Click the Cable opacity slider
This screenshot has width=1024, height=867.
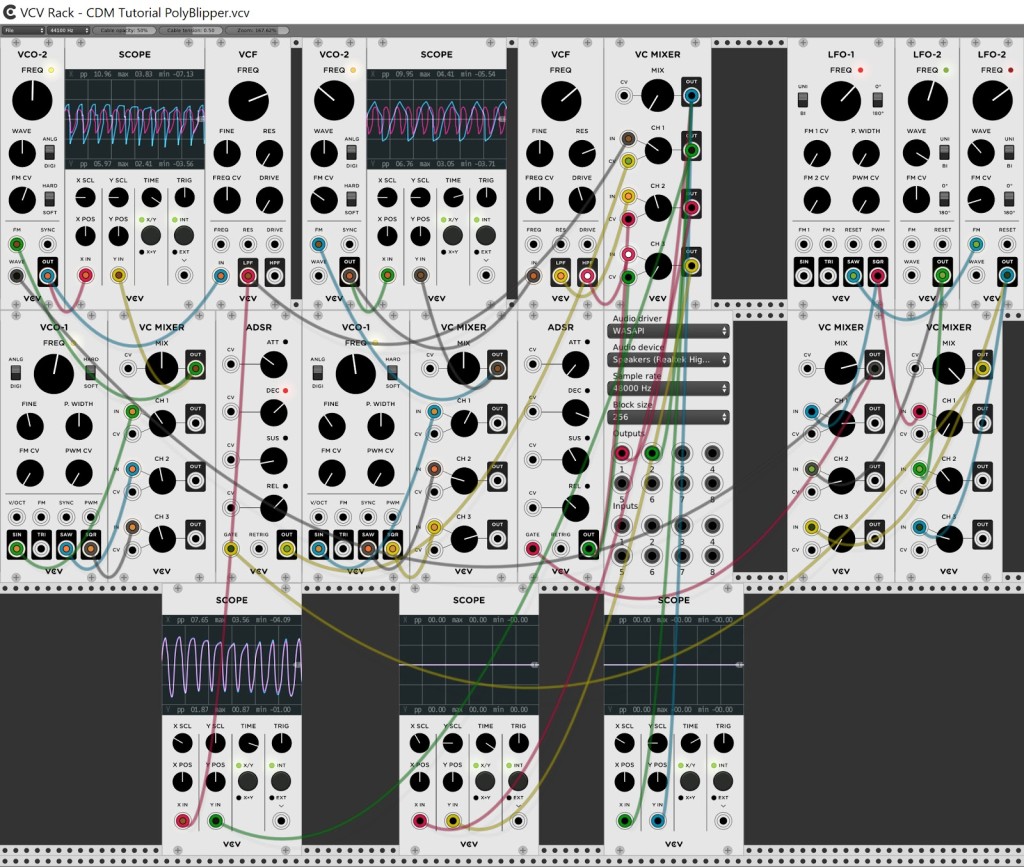pos(126,31)
